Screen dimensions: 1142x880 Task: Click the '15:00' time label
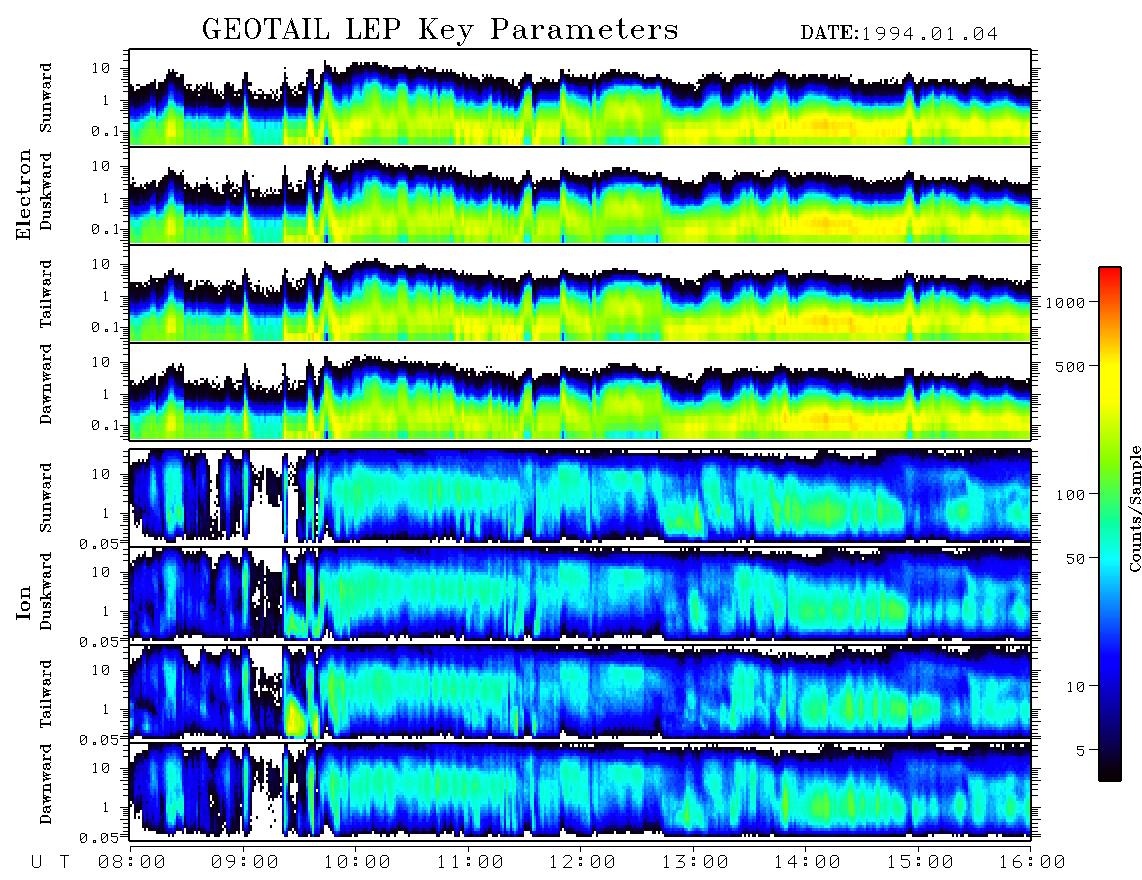tap(920, 862)
